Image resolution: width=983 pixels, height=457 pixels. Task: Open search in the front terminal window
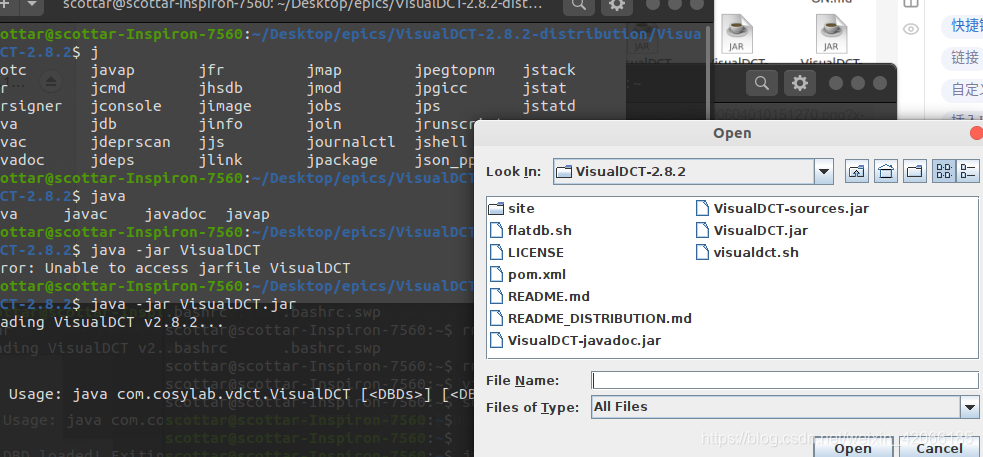579,6
